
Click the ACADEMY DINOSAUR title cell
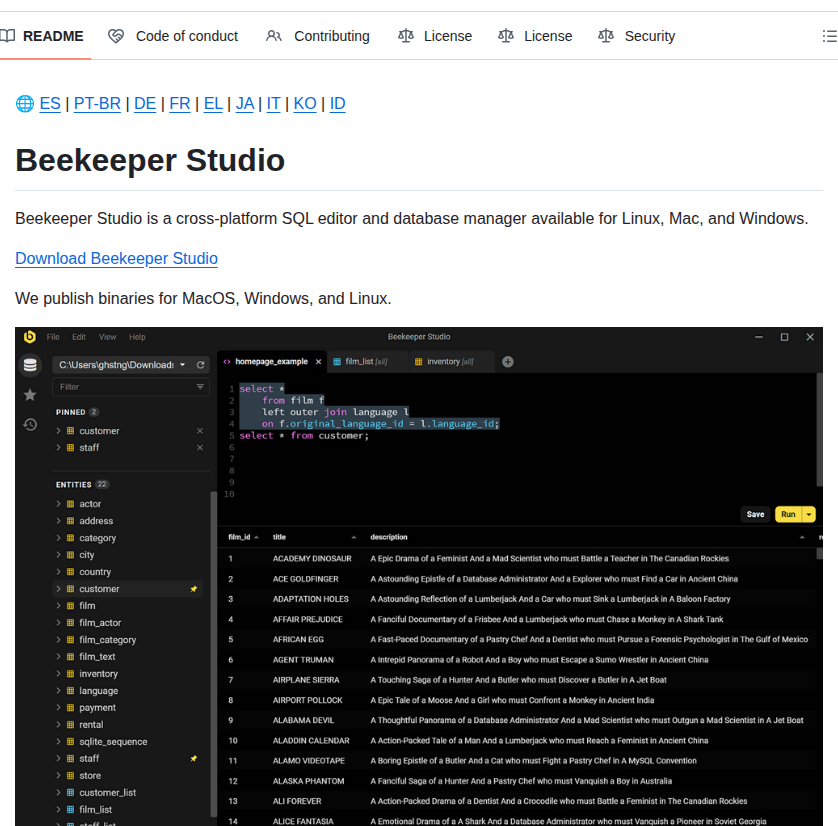[x=312, y=558]
